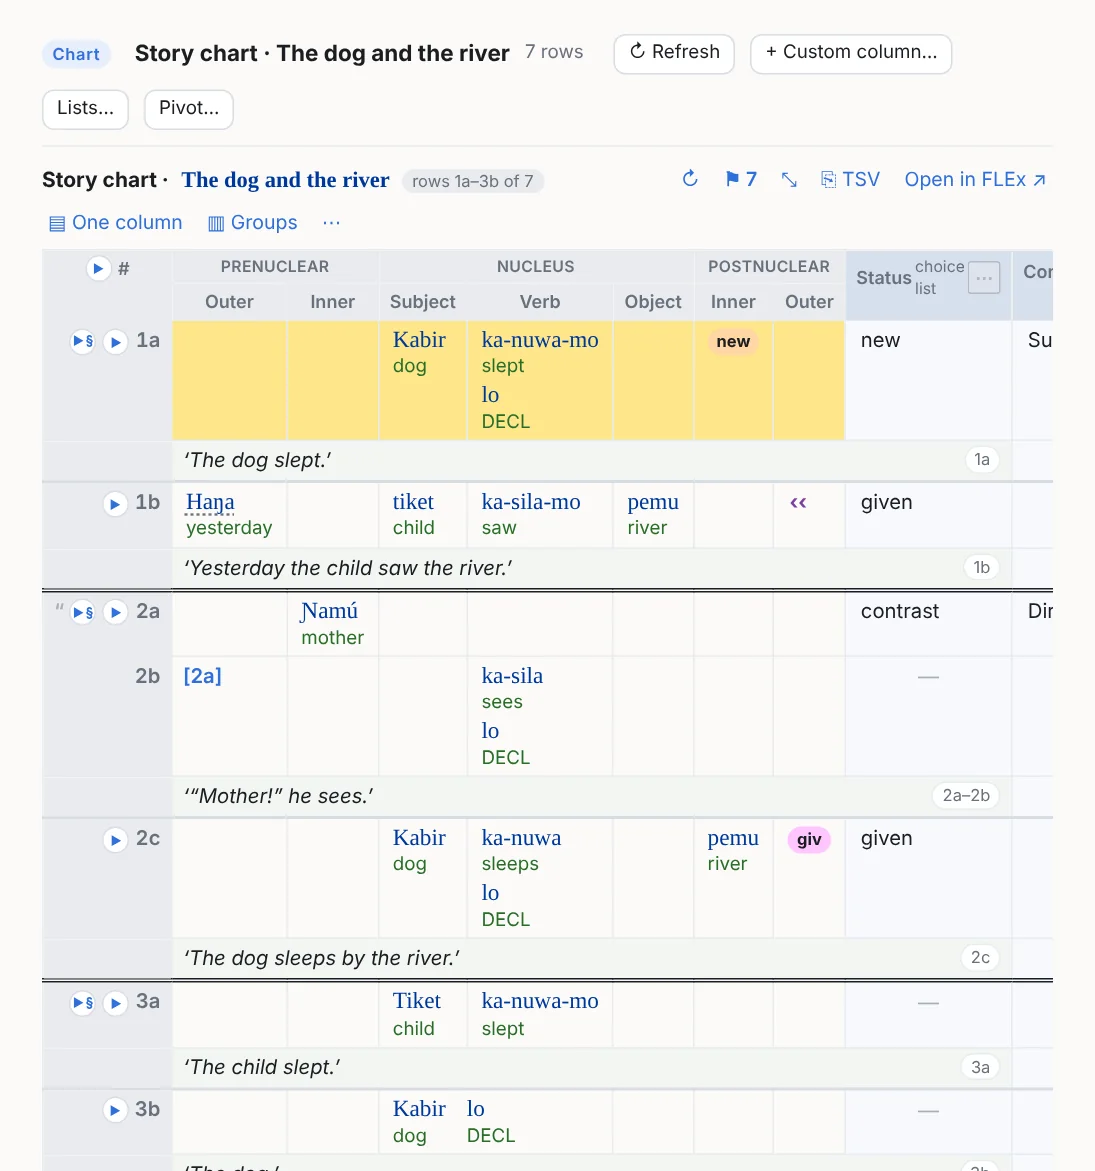The height and width of the screenshot is (1171, 1095).
Task: Click the Refresh button
Action: (x=674, y=54)
